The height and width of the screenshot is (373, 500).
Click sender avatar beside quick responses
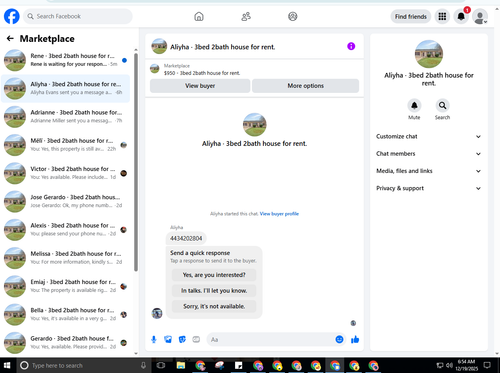tap(157, 313)
